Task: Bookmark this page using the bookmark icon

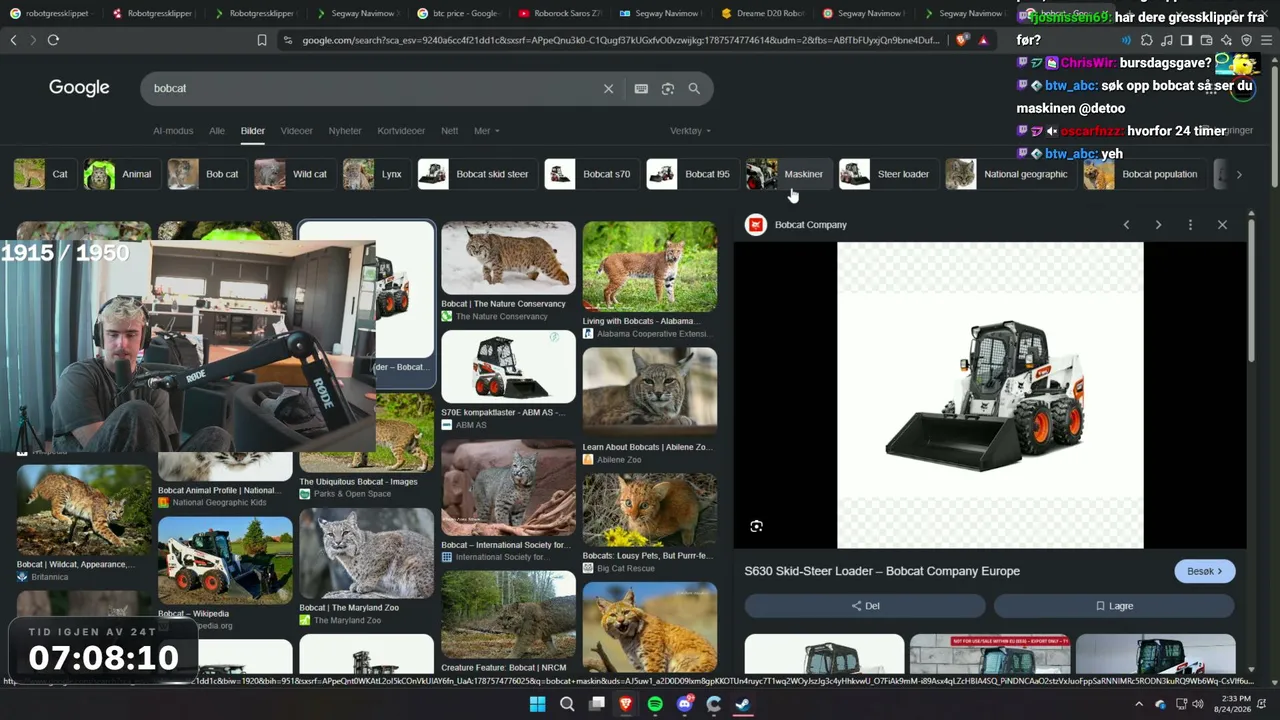Action: pos(262,40)
